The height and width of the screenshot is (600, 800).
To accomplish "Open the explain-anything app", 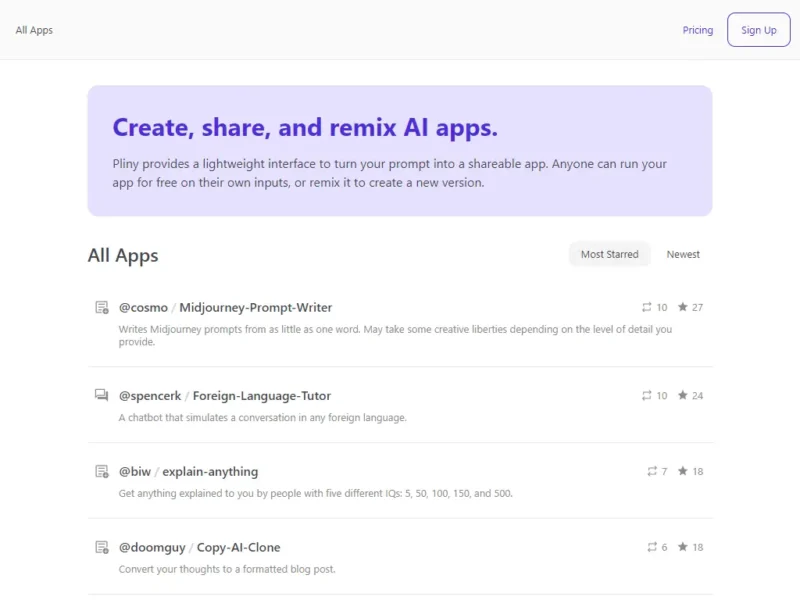I will pyautogui.click(x=210, y=471).
